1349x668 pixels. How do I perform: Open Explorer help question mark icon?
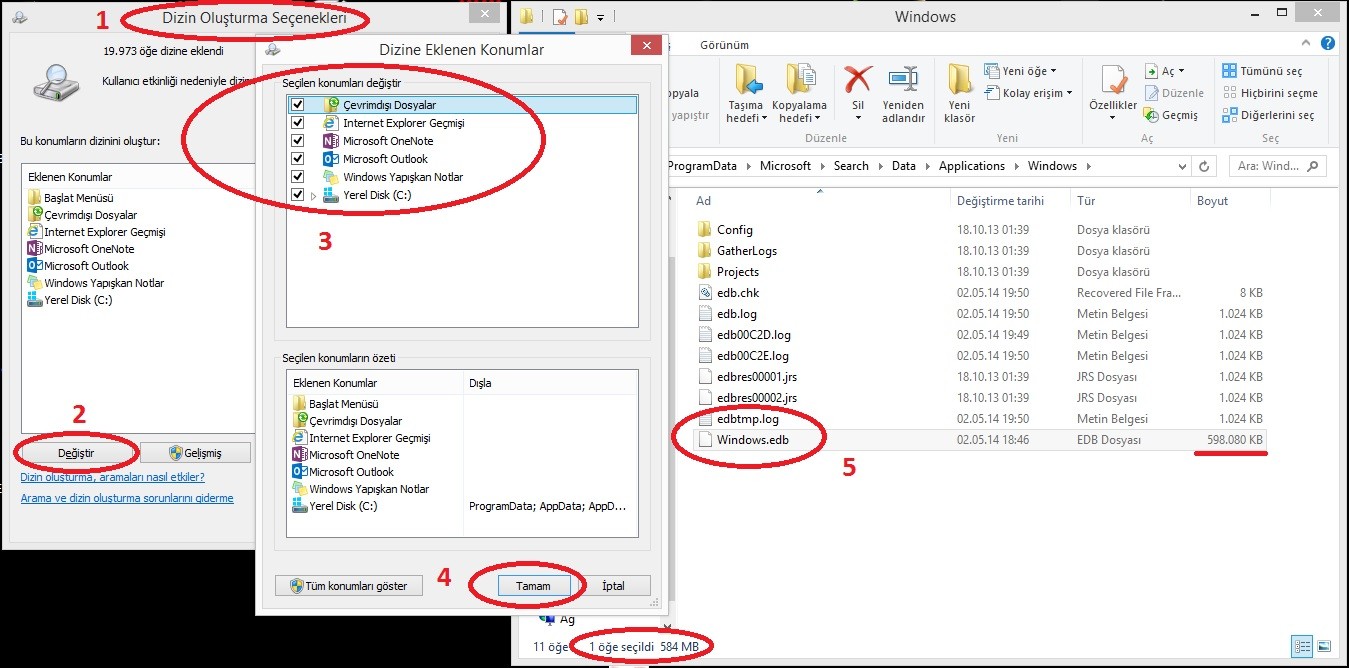coord(1328,44)
